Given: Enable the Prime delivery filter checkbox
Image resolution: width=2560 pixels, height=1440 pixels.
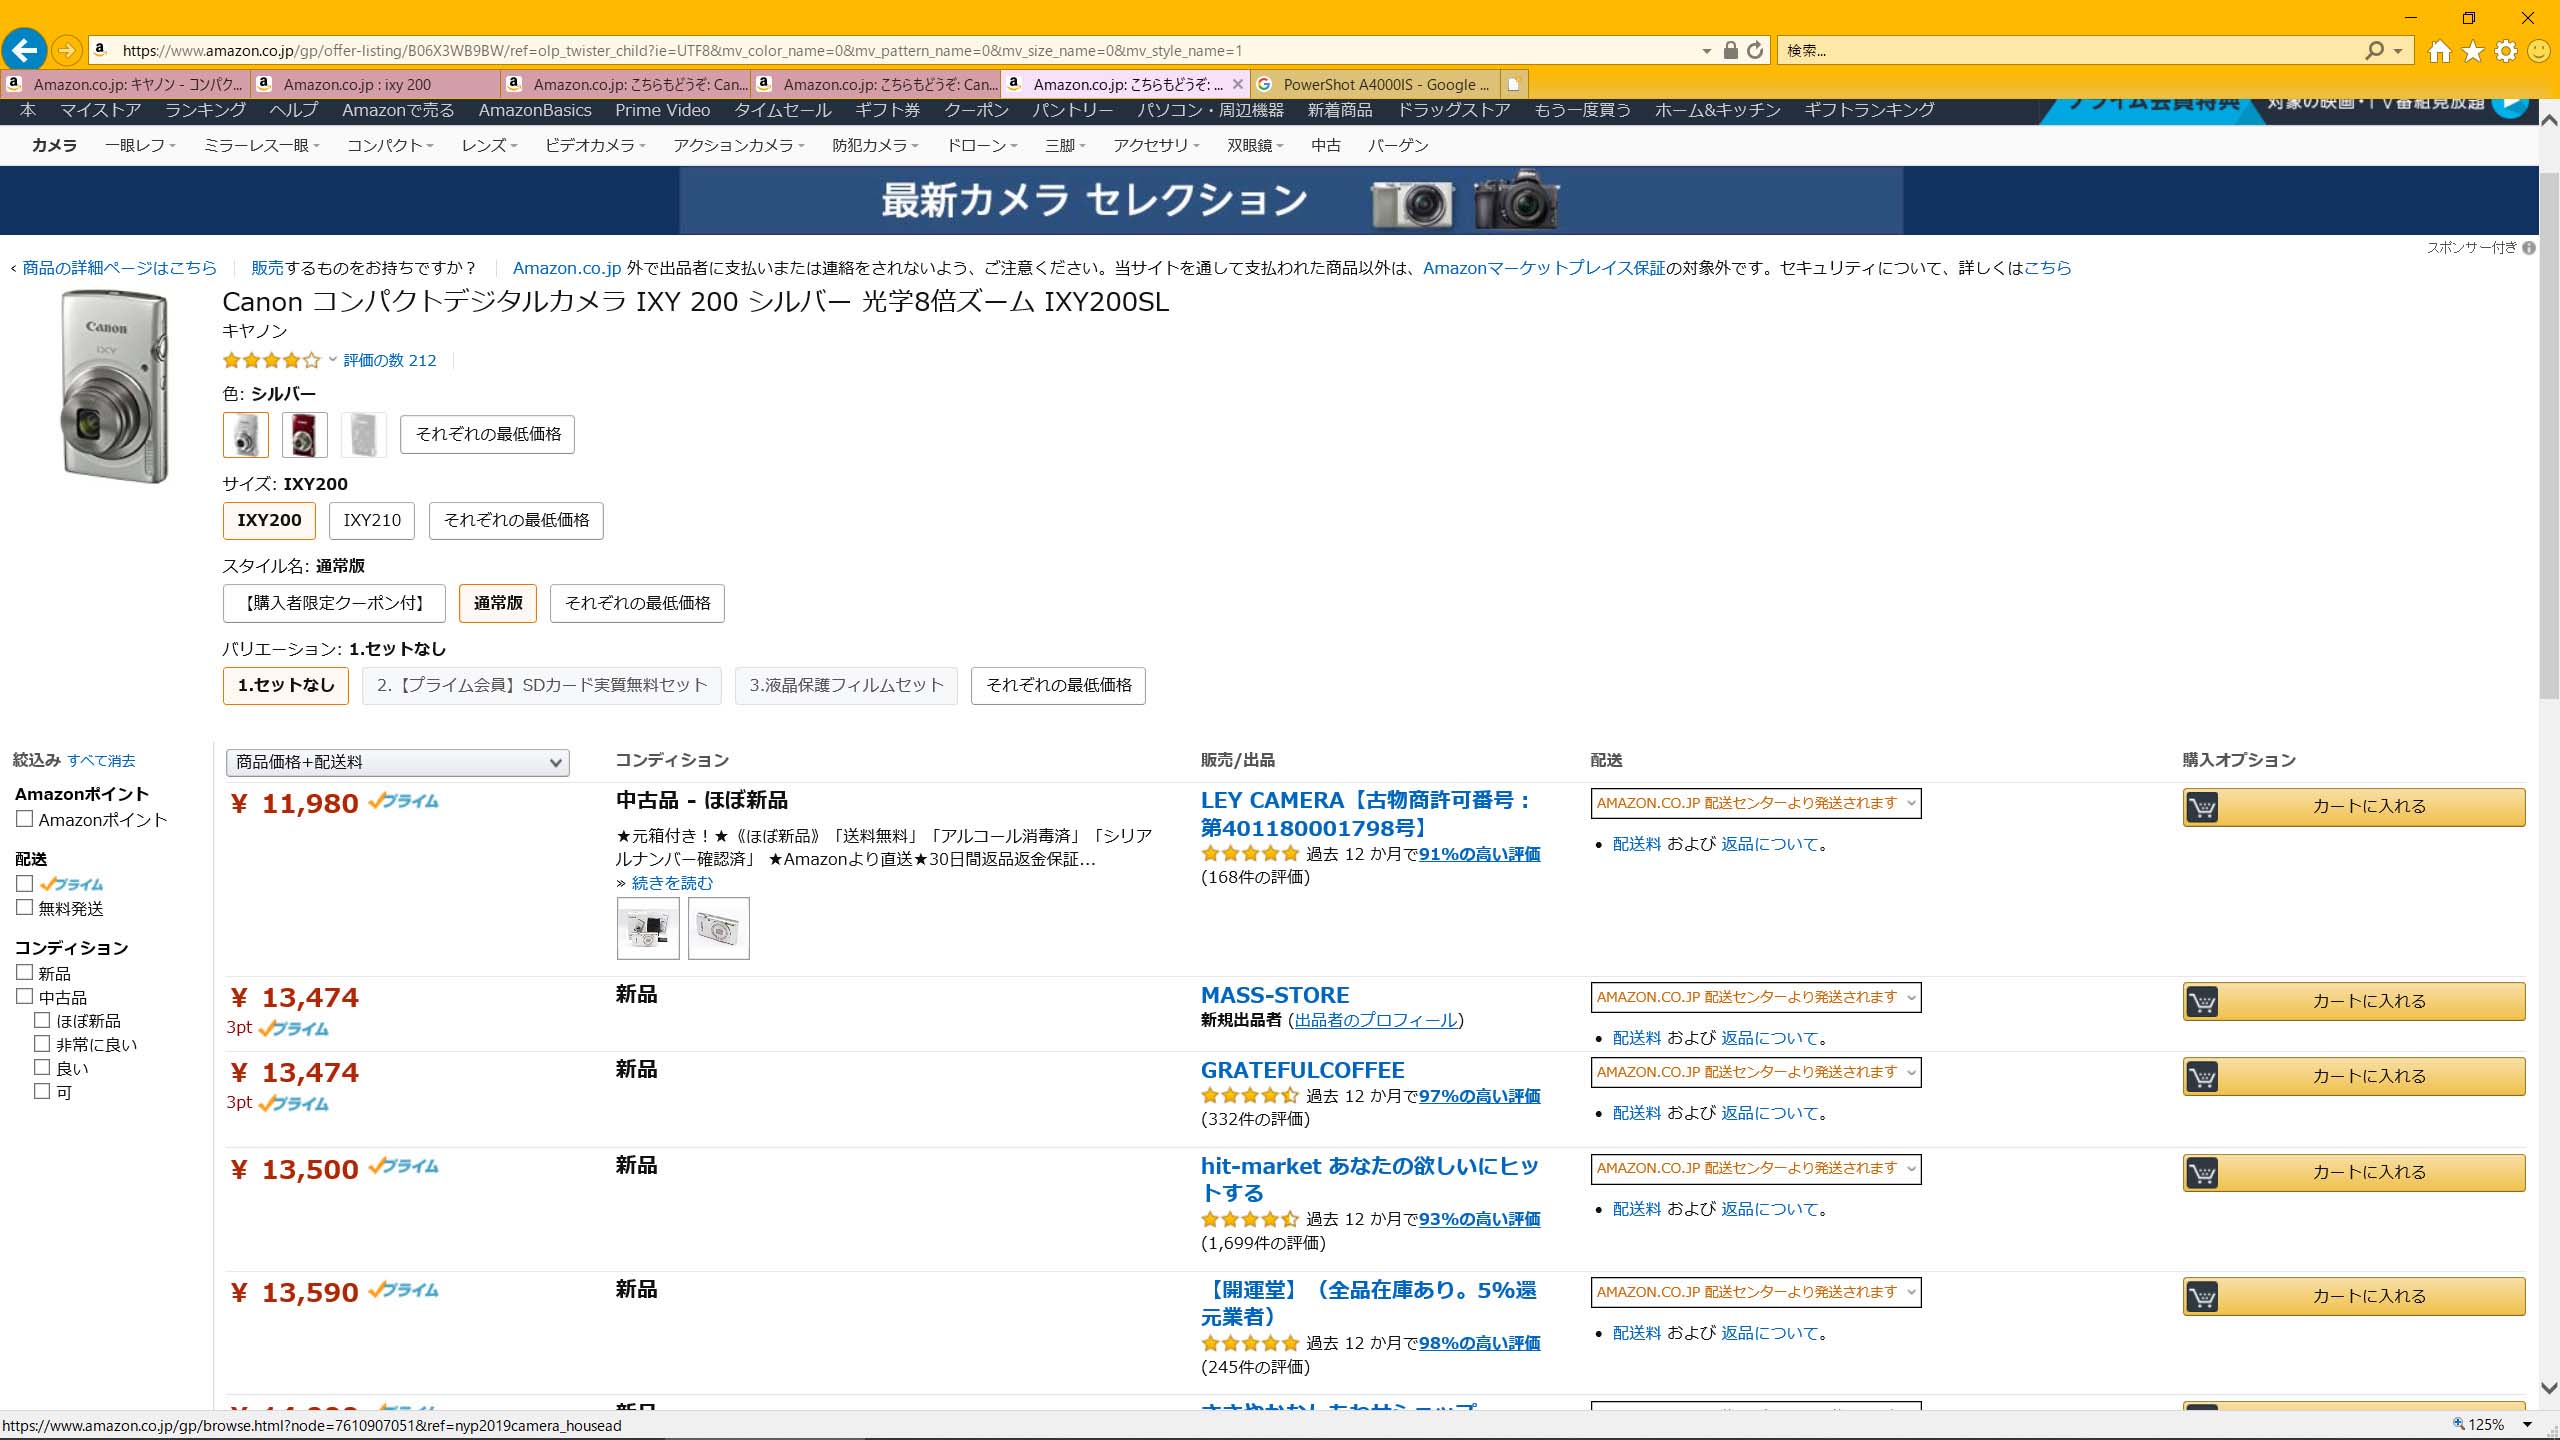Looking at the screenshot, I should pyautogui.click(x=25, y=884).
